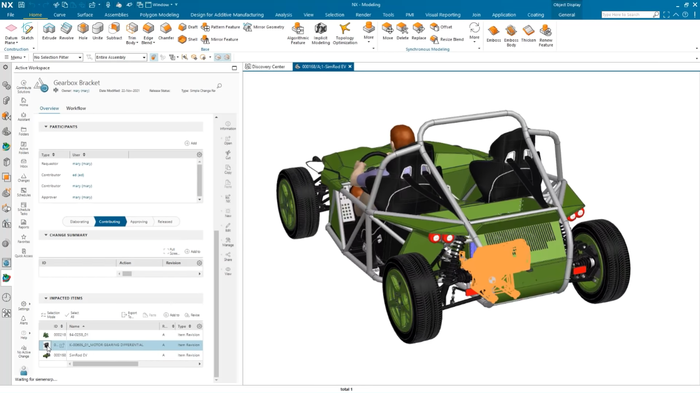Image resolution: width=700 pixels, height=393 pixels.
Task: Click the Mirror Geometry tool
Action: coord(264,27)
